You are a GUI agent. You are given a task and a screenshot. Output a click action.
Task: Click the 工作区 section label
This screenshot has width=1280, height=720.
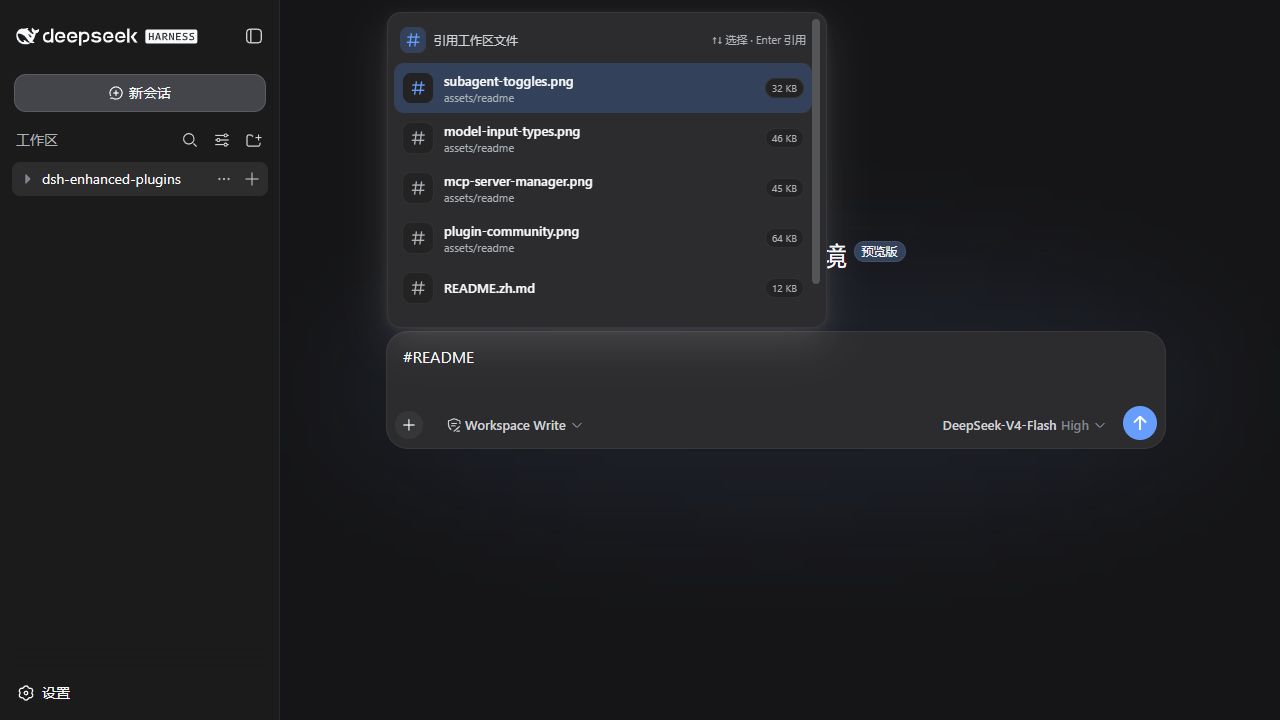[37, 140]
